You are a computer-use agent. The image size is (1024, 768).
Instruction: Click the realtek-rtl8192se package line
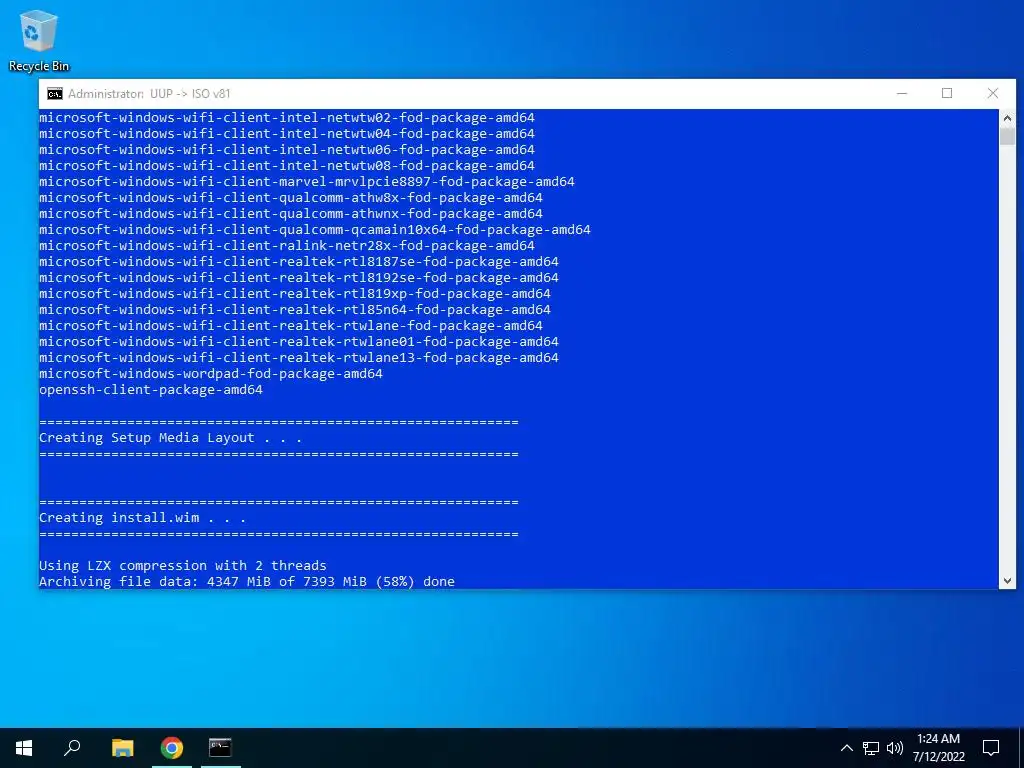click(x=298, y=278)
